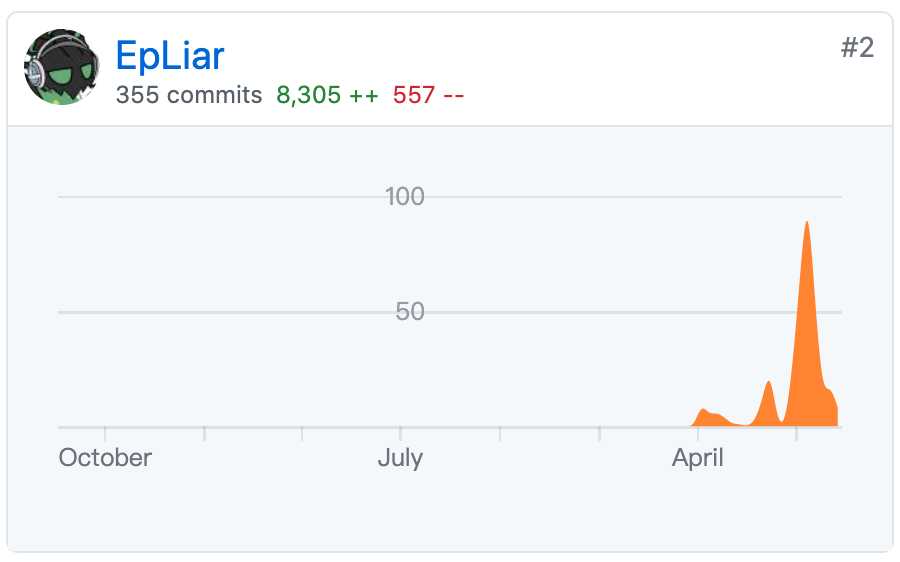Select the October x-axis label
The height and width of the screenshot is (562, 900).
tap(105, 458)
